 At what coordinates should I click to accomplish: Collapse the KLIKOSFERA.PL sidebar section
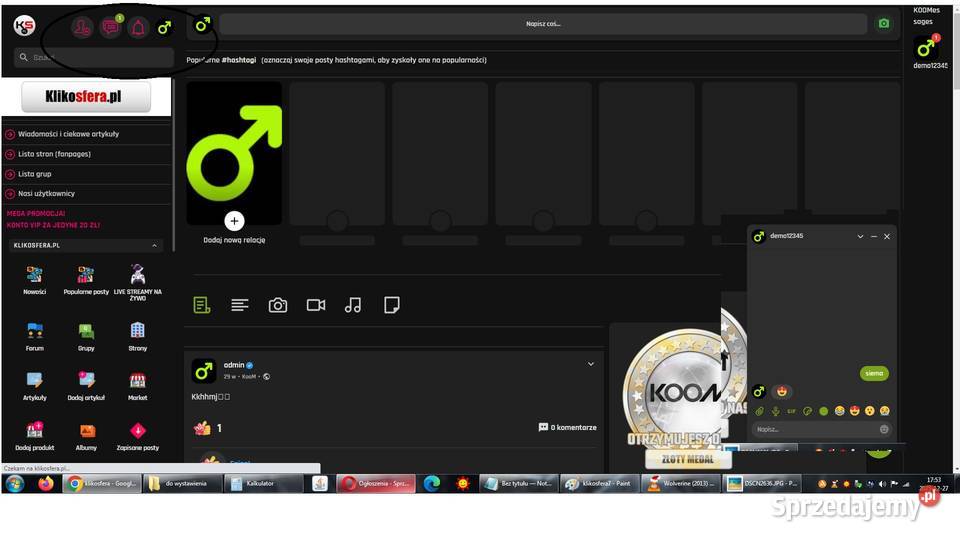[x=154, y=245]
